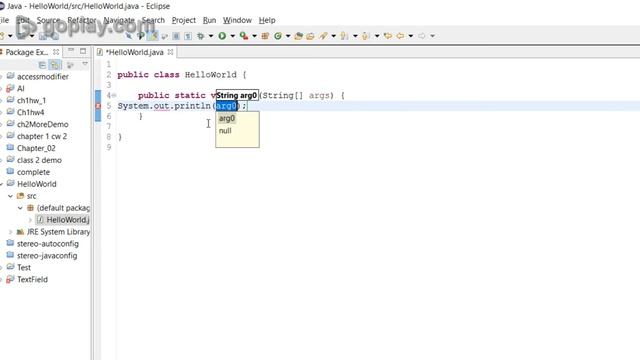640x360 pixels.
Task: Click 'String[] args' parameter in code
Action: pyautogui.click(x=297, y=96)
